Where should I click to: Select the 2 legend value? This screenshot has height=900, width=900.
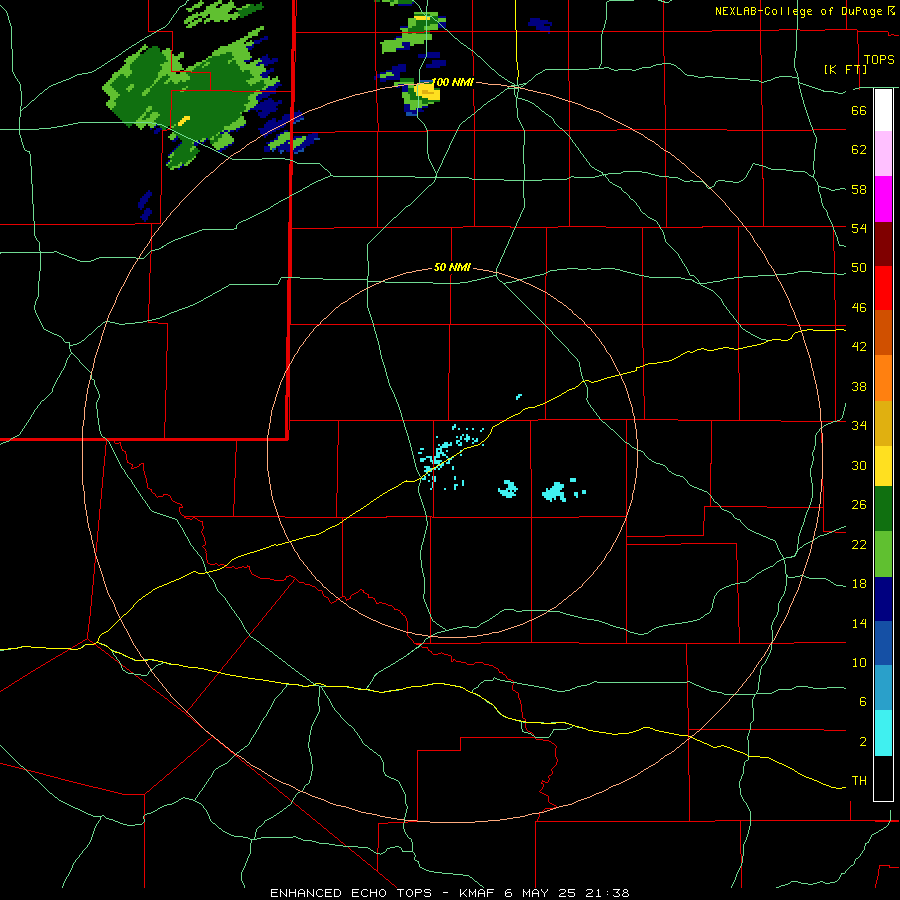click(862, 742)
